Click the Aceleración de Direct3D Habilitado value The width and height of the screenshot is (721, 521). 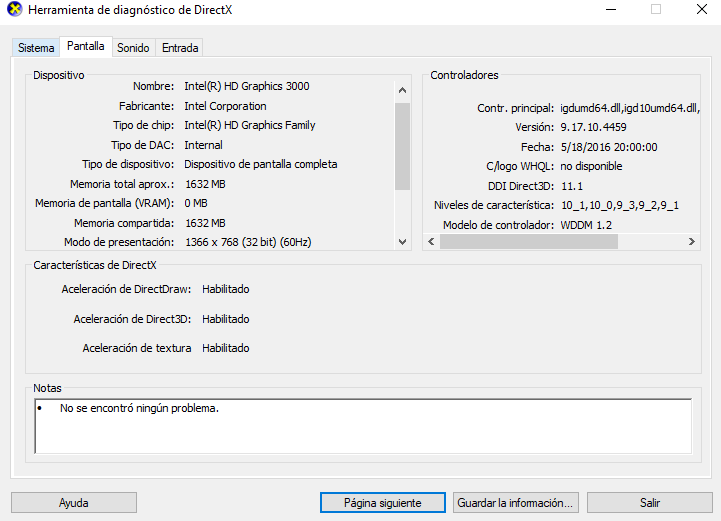point(226,319)
